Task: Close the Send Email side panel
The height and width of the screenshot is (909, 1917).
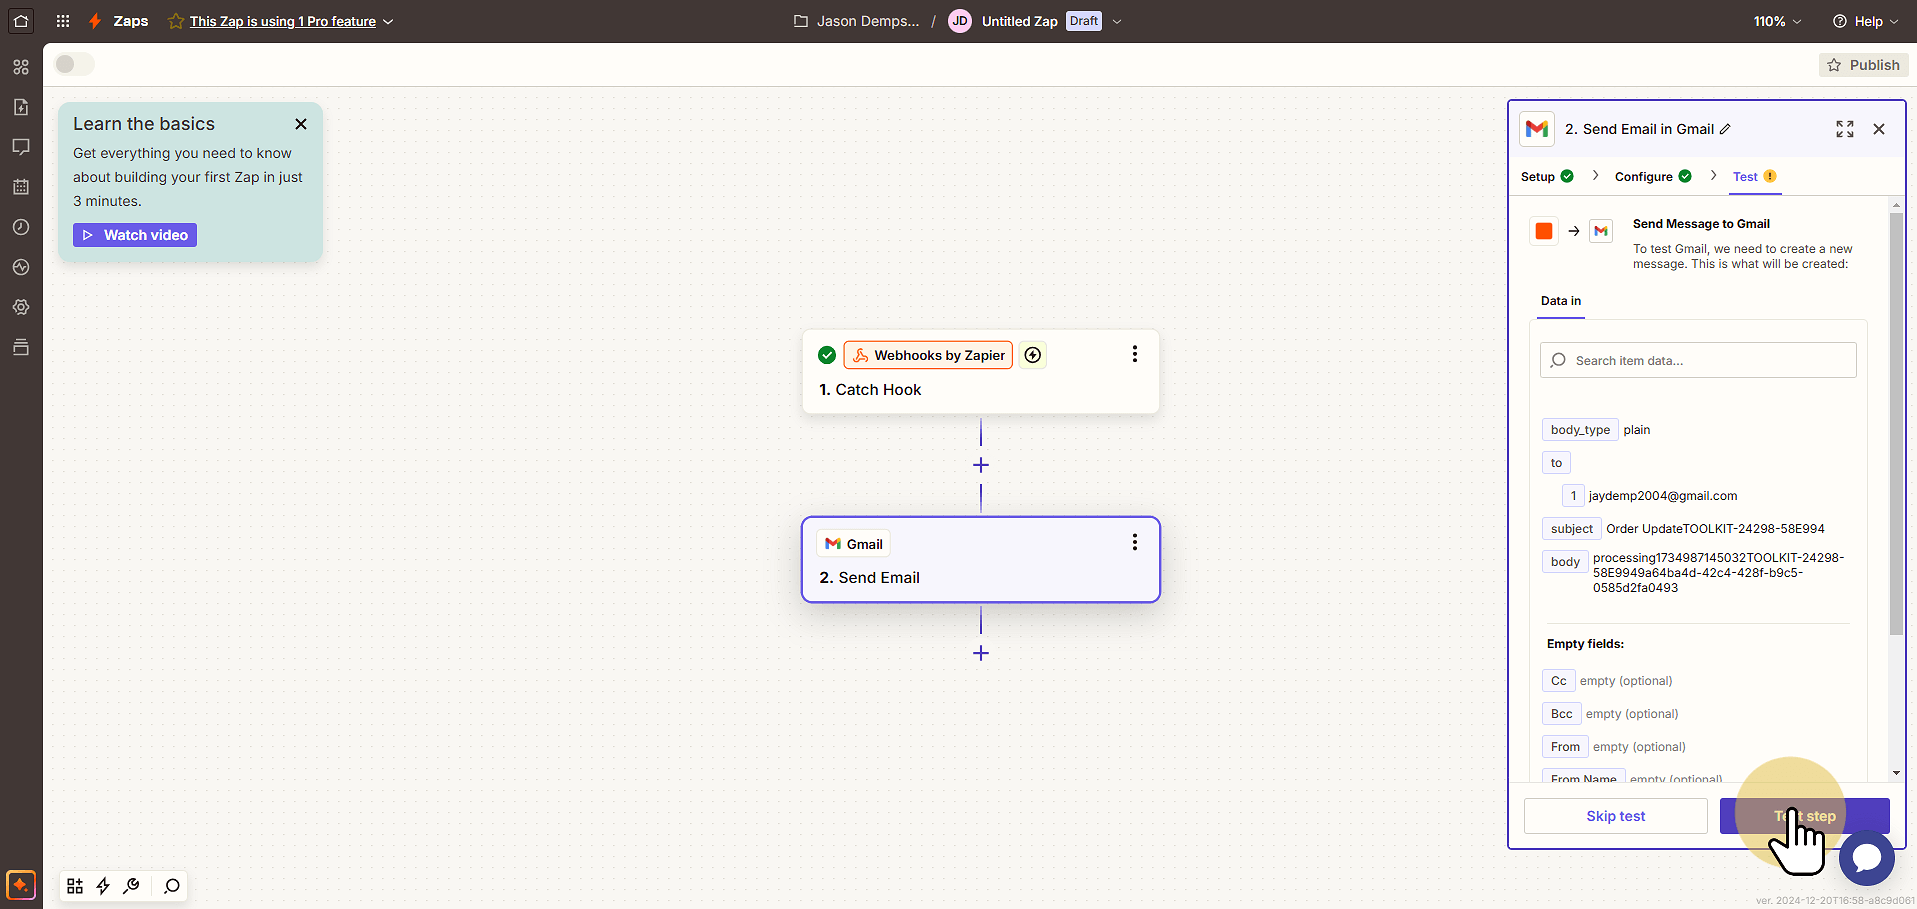Action: pos(1879,129)
